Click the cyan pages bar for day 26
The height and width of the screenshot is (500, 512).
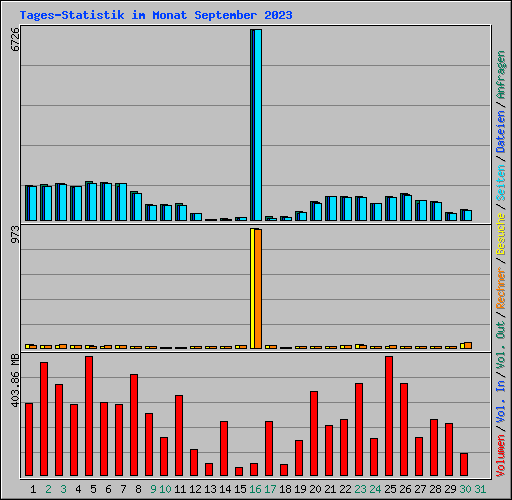408,208
